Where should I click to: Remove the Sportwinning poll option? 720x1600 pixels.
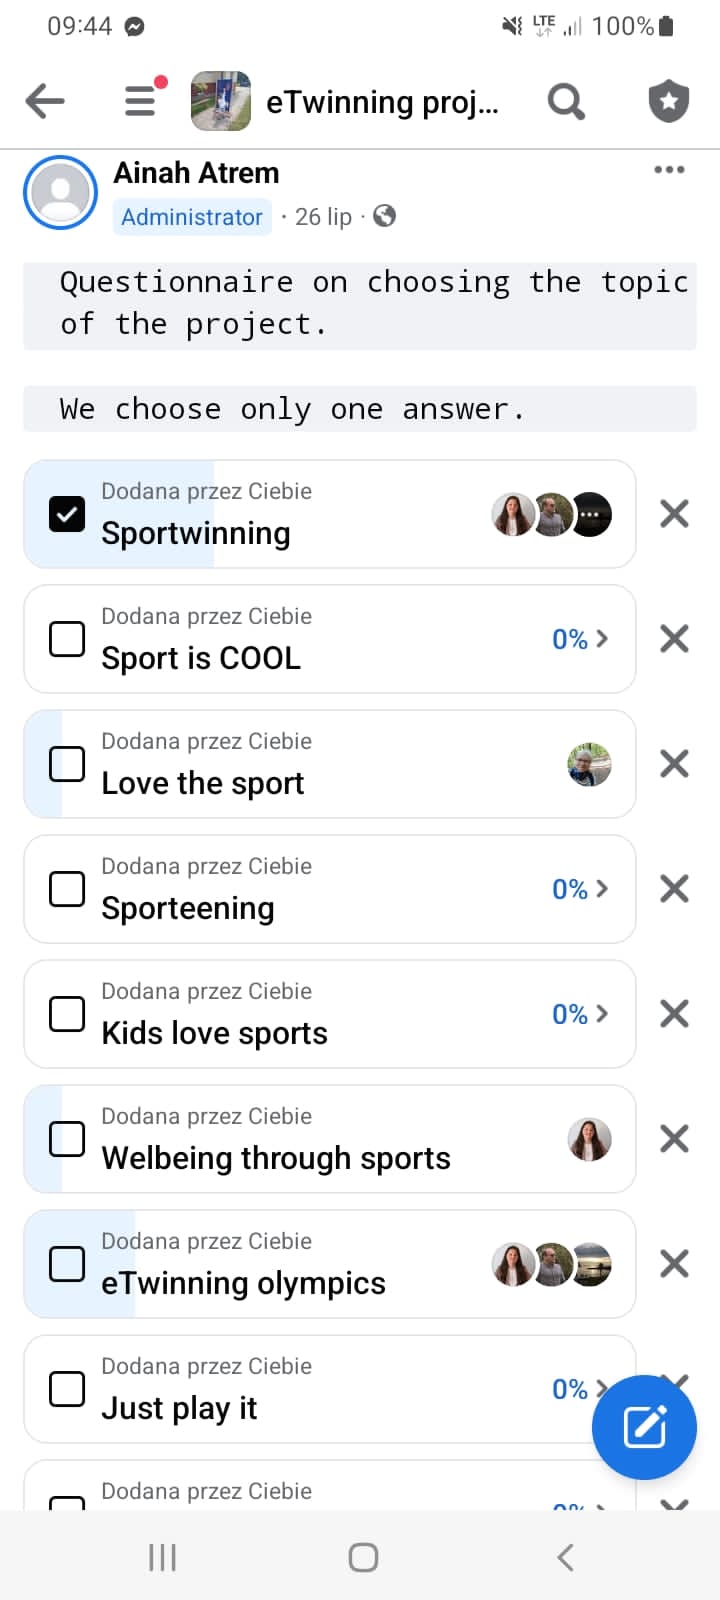click(675, 514)
